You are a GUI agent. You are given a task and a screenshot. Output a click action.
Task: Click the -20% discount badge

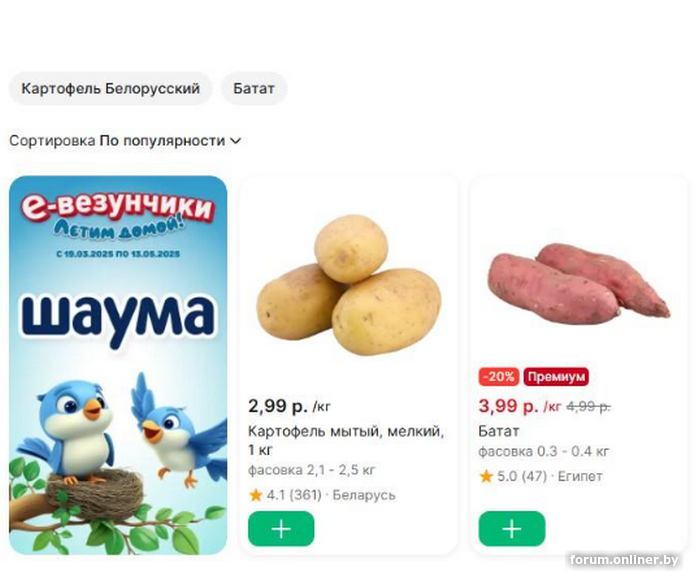[x=499, y=377]
